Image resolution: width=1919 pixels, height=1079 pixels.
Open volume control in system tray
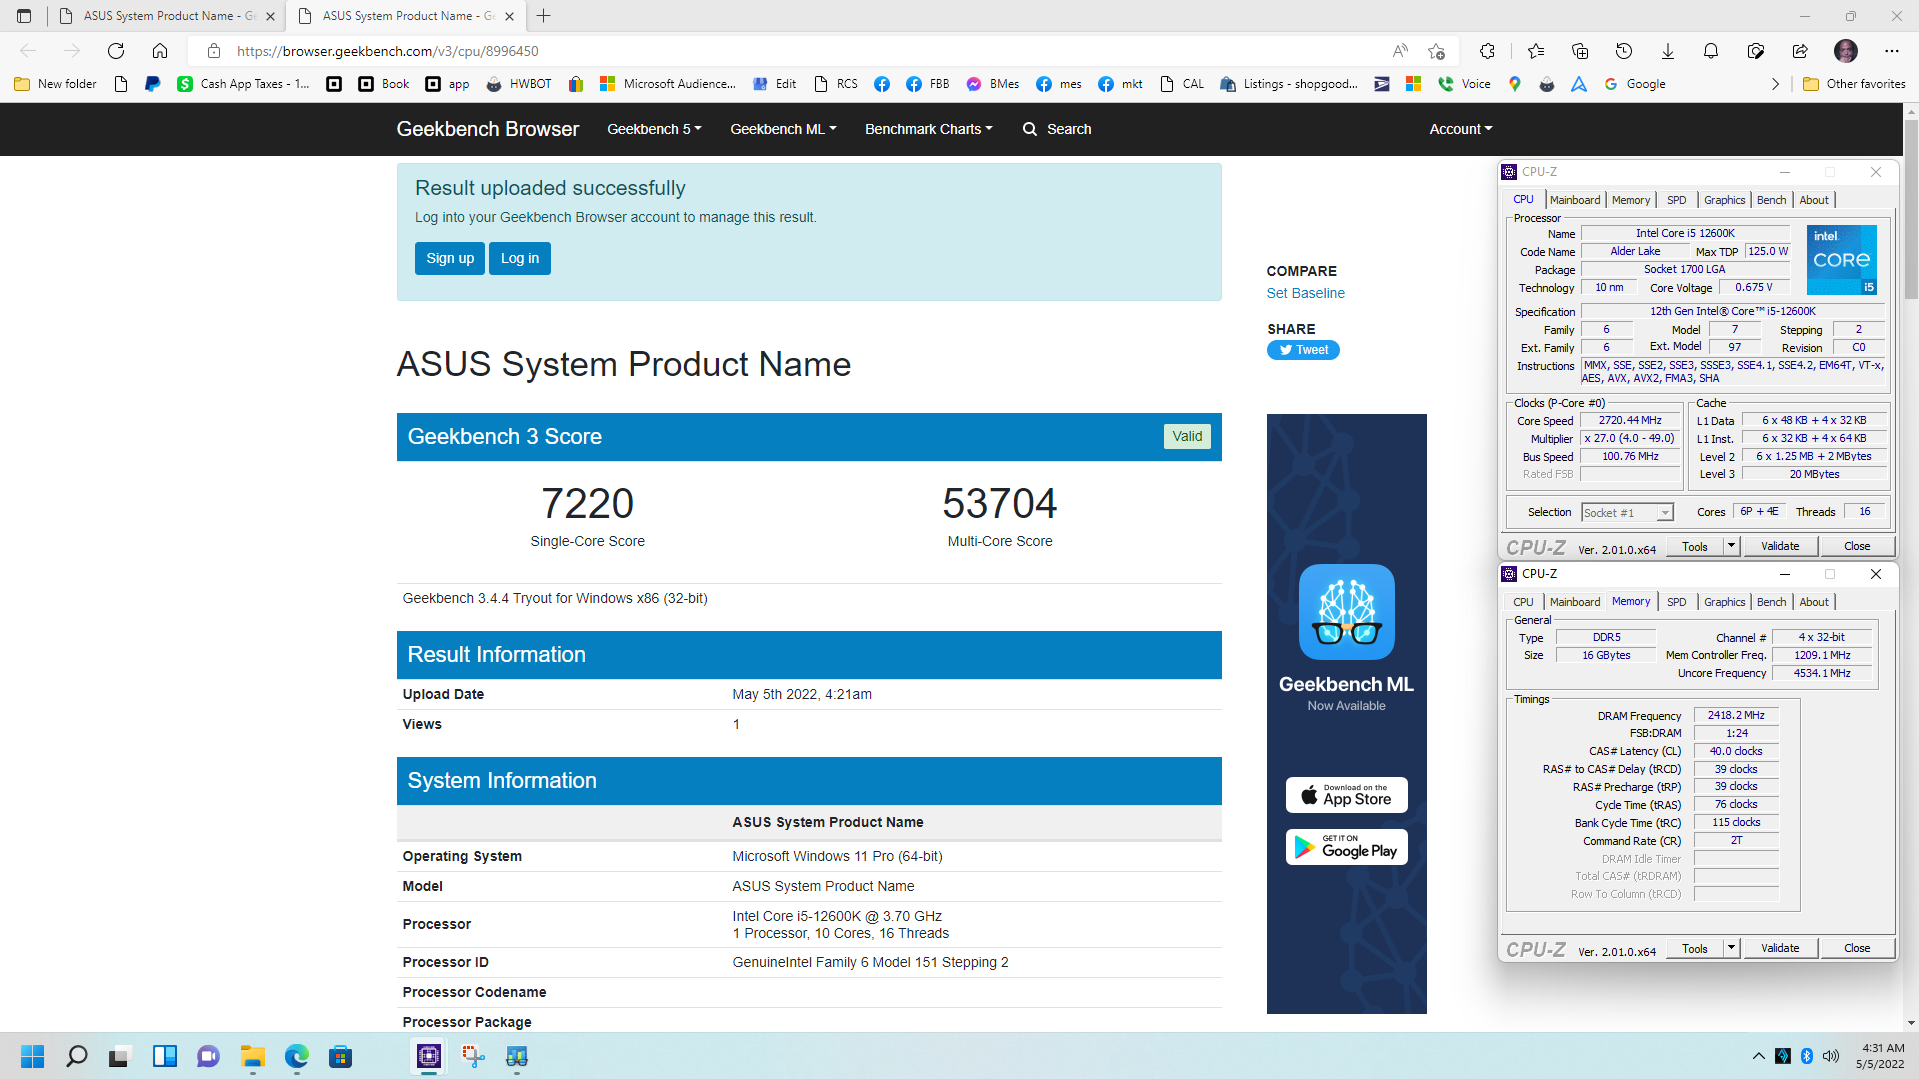1831,1056
